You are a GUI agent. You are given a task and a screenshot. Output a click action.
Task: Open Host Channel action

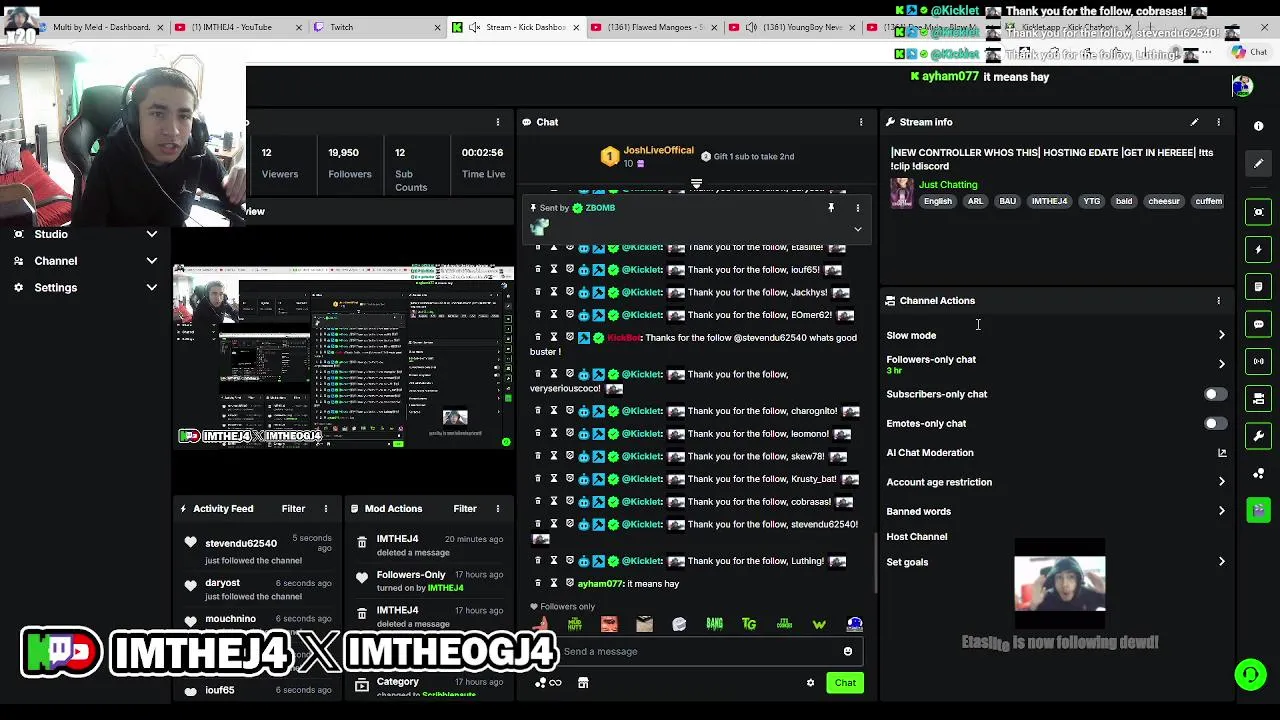917,537
